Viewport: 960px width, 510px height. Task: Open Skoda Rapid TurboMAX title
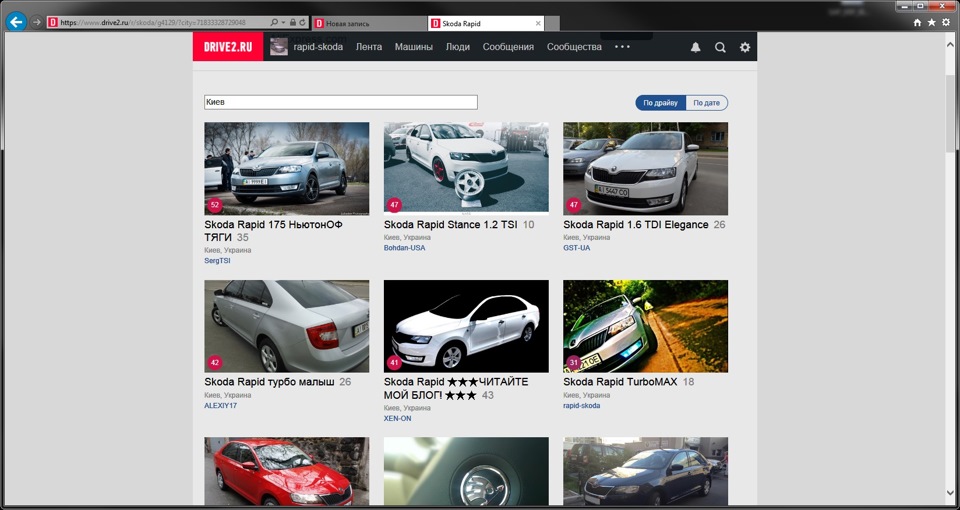(620, 382)
